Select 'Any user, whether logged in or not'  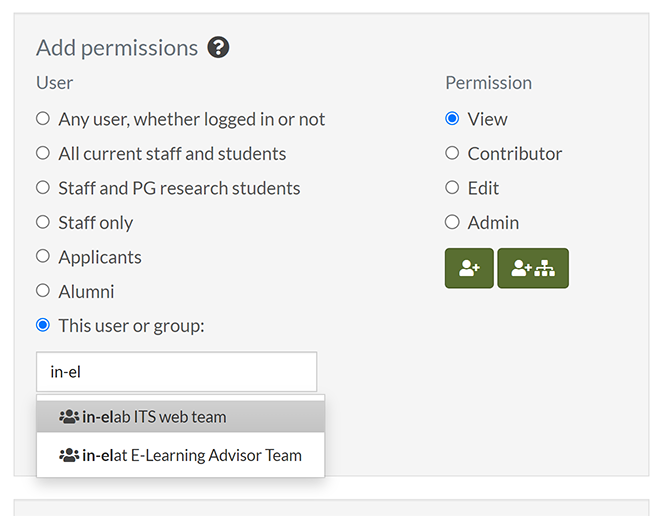tap(43, 119)
